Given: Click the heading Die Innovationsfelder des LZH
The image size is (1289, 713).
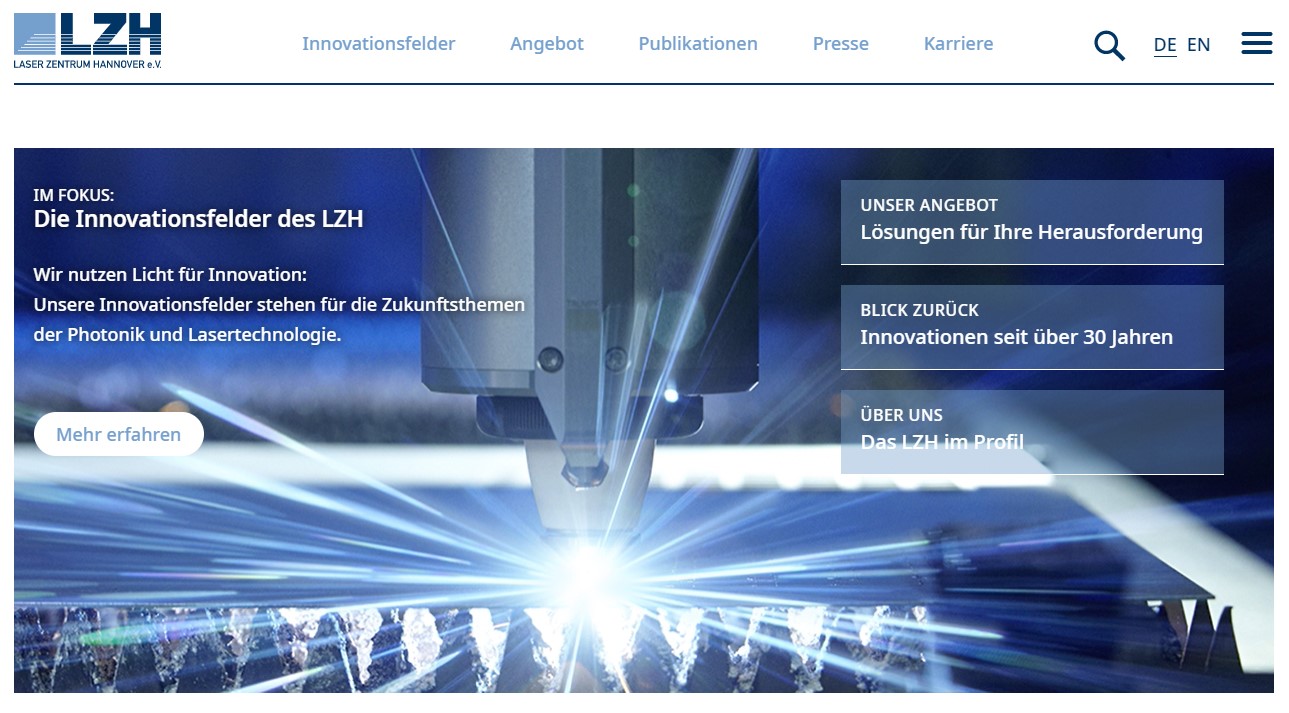Looking at the screenshot, I should pos(198,219).
